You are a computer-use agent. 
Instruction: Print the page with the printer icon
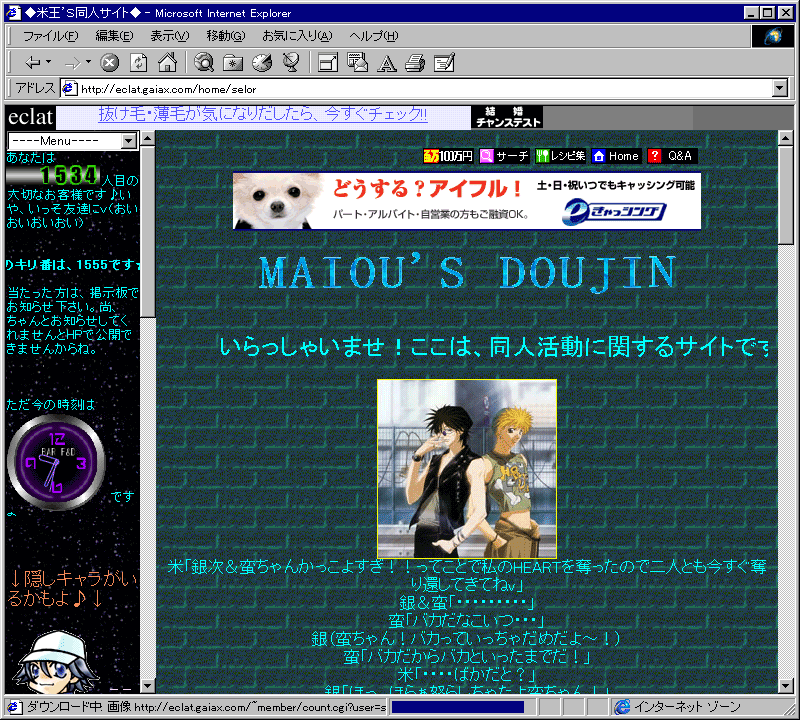(415, 63)
